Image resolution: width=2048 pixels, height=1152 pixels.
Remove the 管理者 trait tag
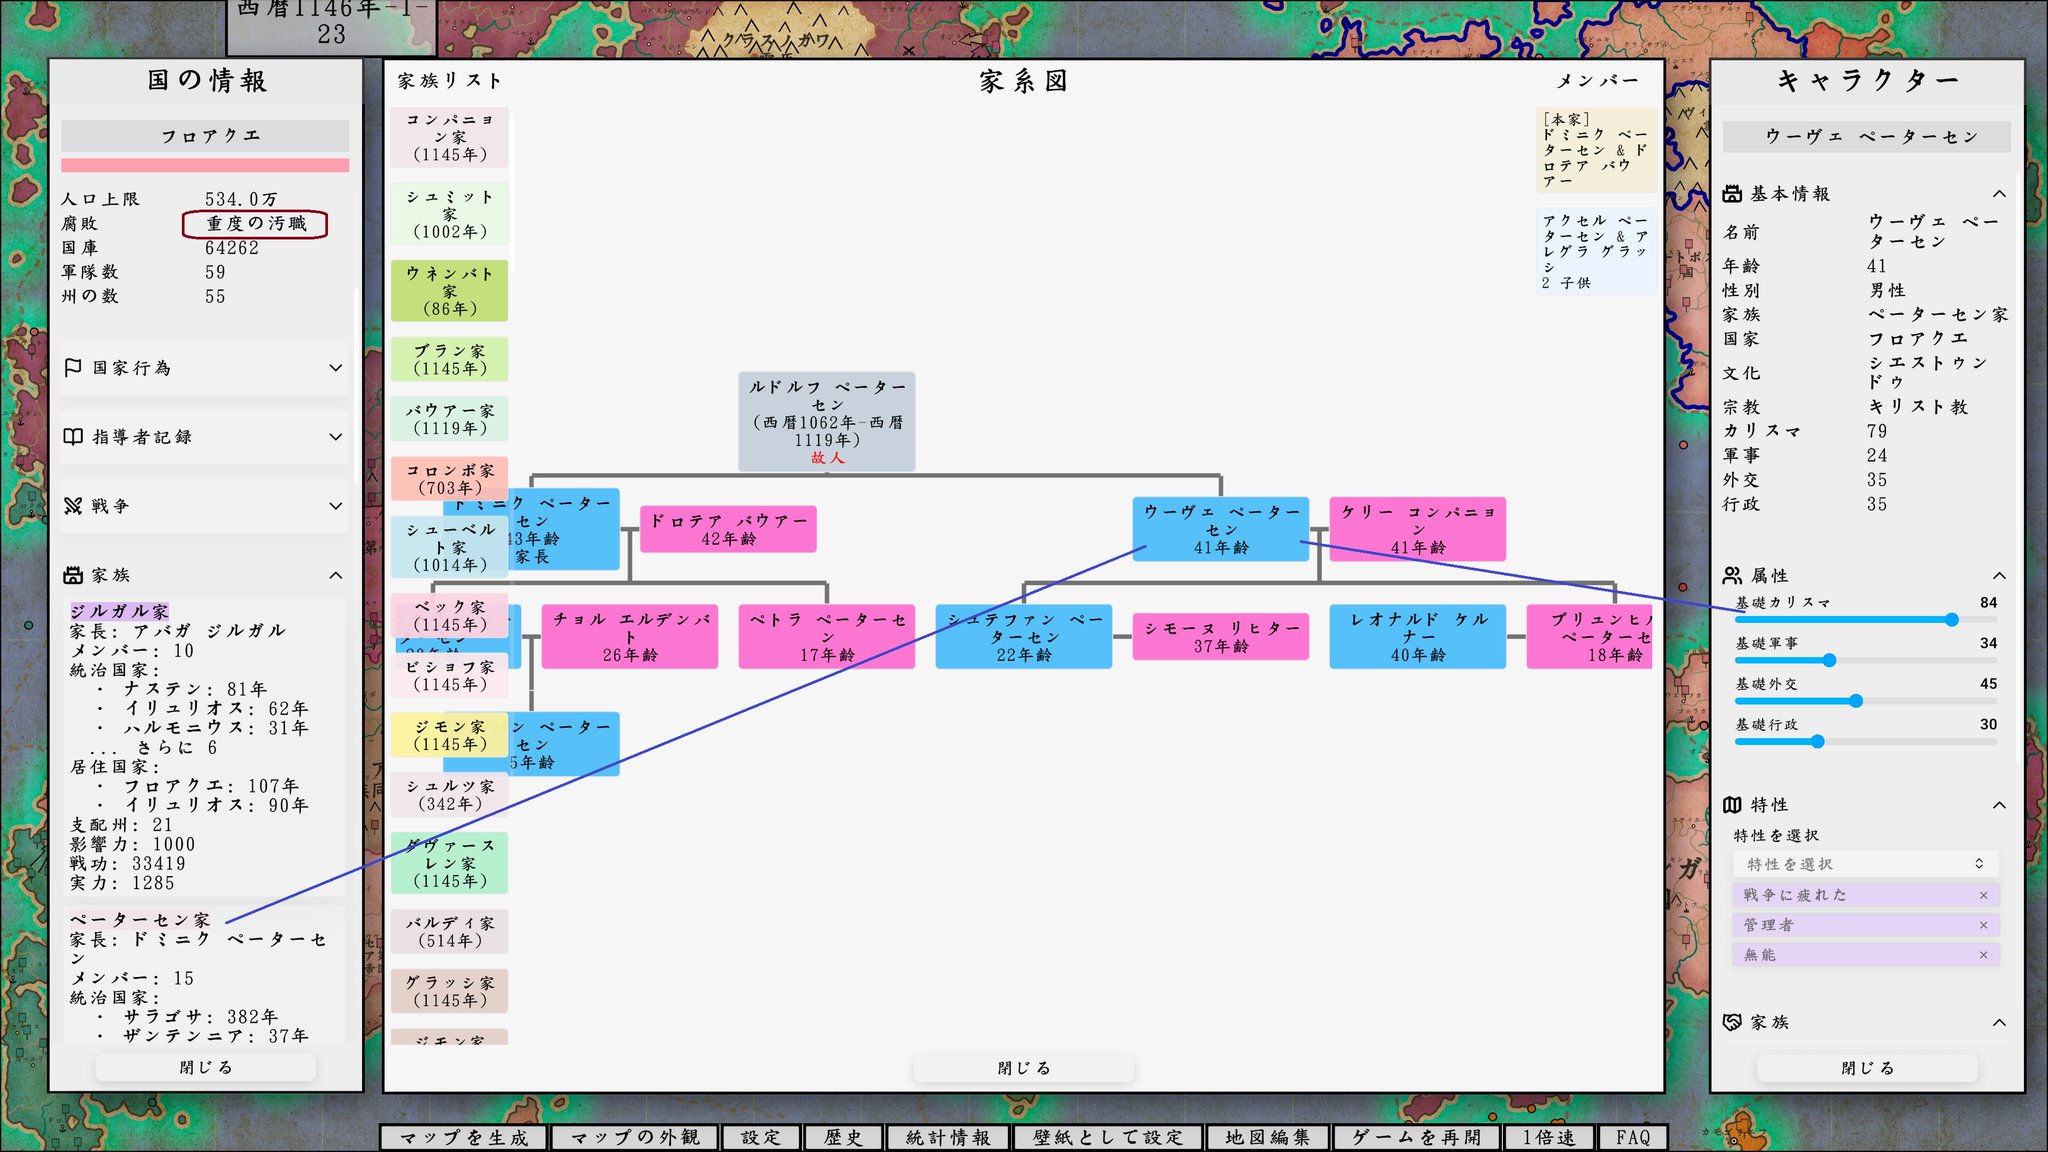[1984, 926]
